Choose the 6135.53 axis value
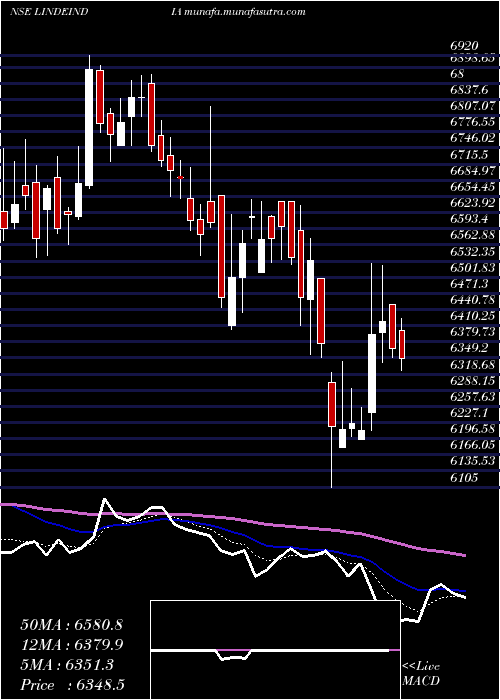Image resolution: width=500 pixels, height=700 pixels. pyautogui.click(x=473, y=460)
